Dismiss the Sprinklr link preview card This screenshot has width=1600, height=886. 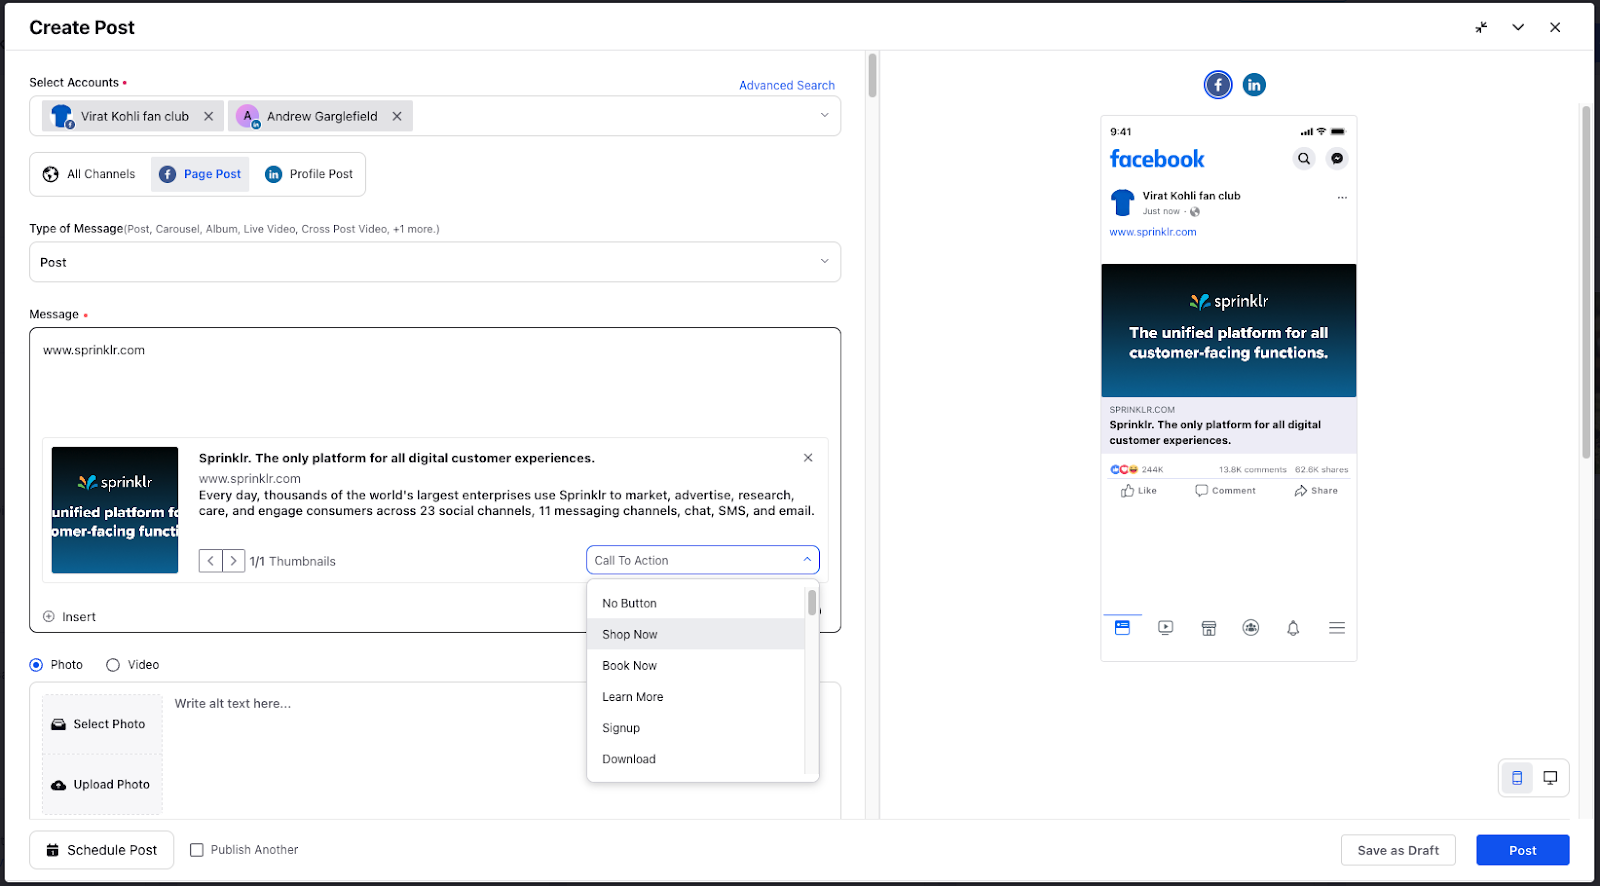tap(808, 458)
